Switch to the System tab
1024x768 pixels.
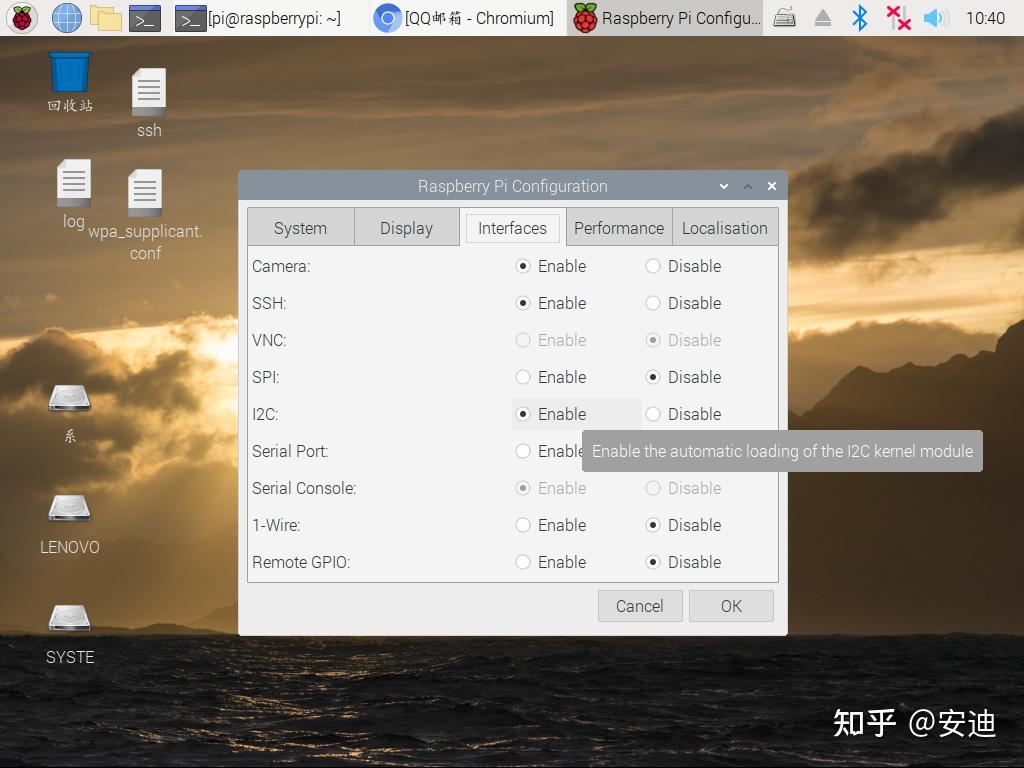(x=300, y=228)
